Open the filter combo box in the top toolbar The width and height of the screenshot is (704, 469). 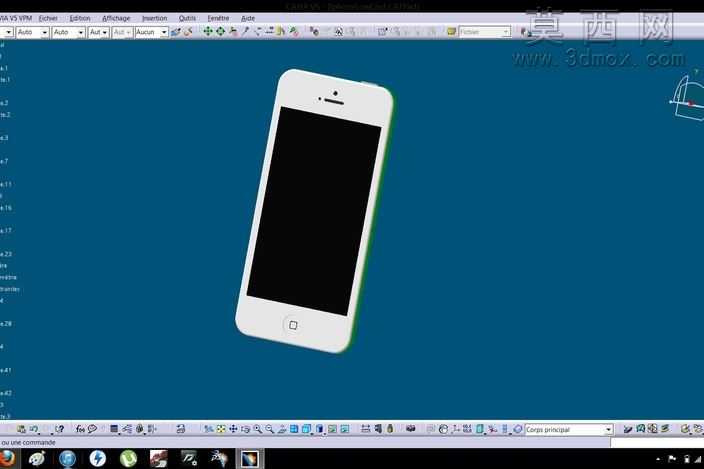(x=484, y=32)
